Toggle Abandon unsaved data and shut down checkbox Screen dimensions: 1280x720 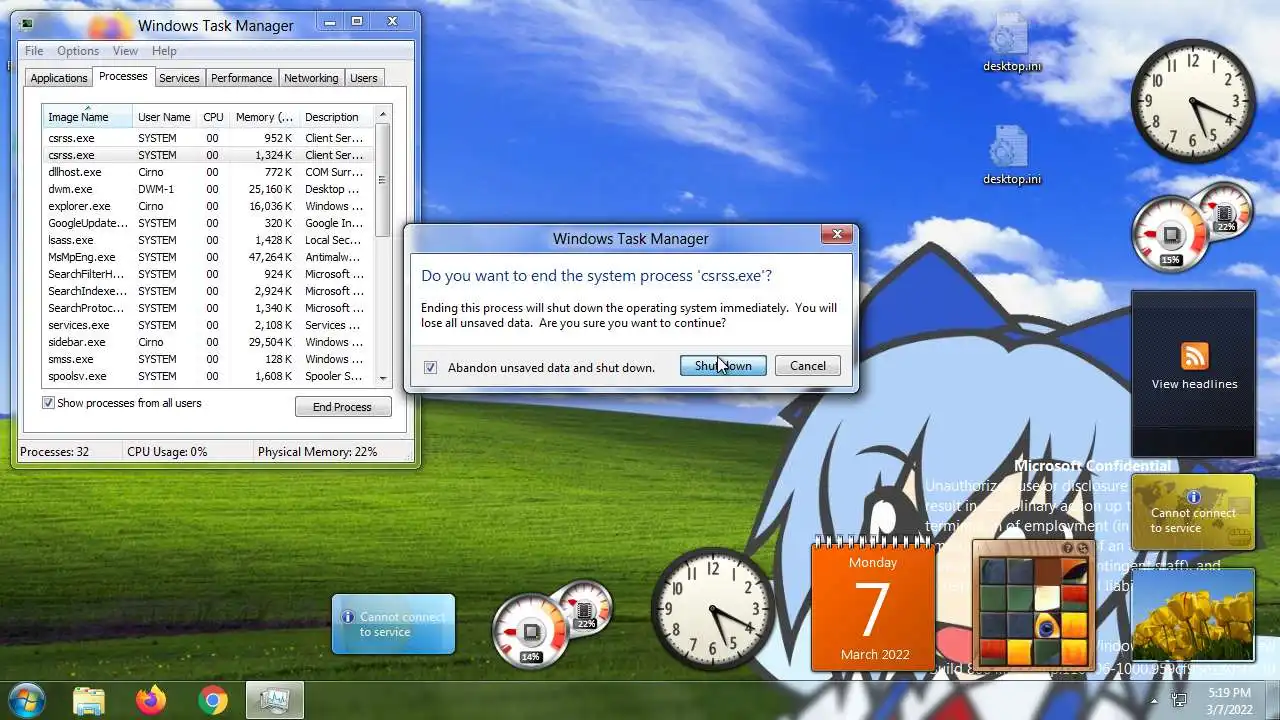pos(430,367)
